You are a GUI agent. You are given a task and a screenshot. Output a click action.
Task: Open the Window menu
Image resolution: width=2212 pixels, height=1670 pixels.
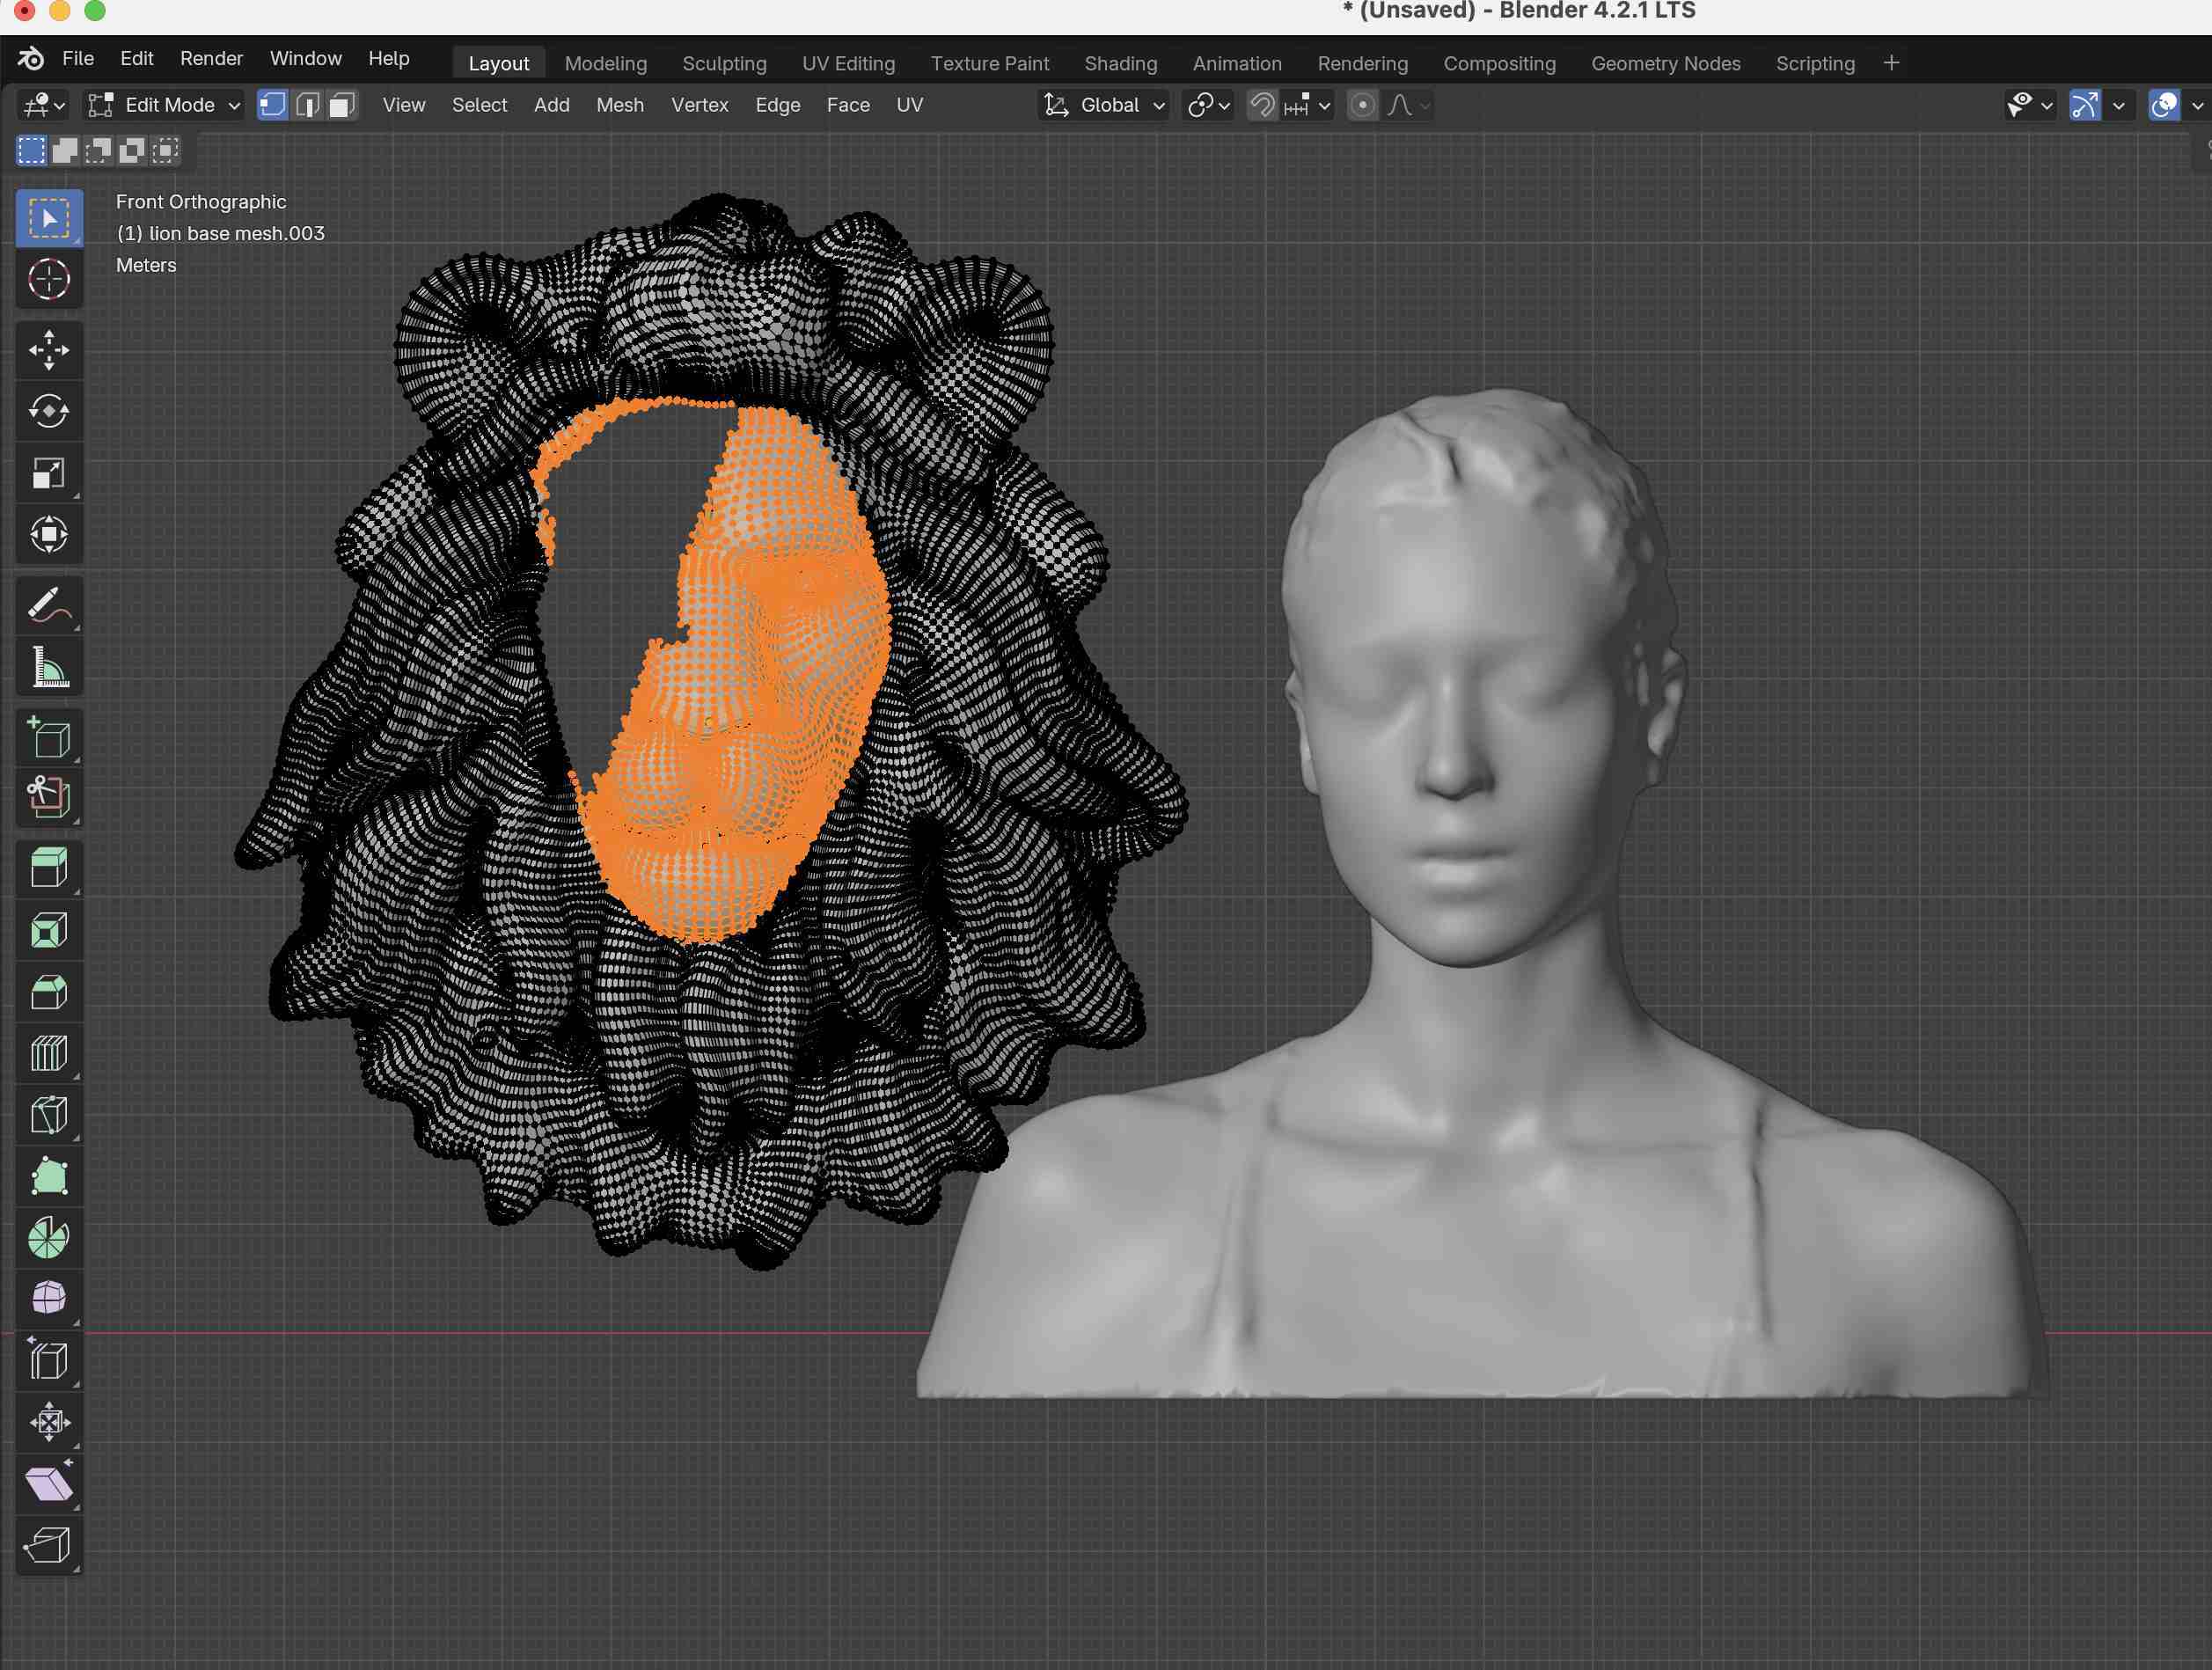click(x=305, y=59)
